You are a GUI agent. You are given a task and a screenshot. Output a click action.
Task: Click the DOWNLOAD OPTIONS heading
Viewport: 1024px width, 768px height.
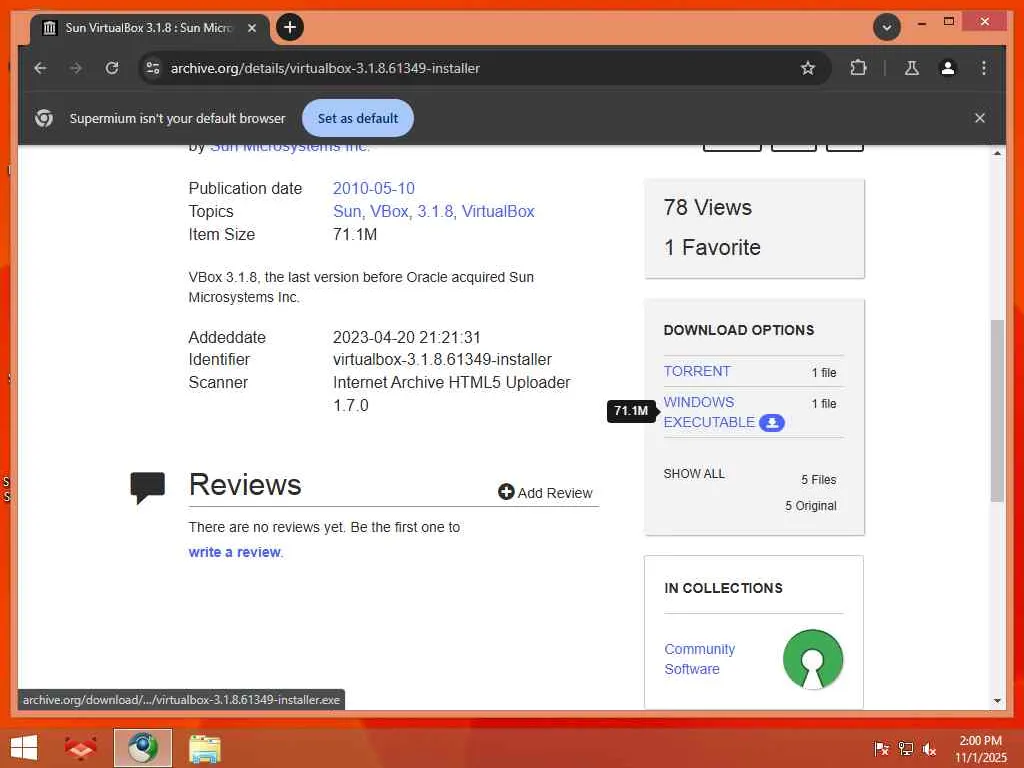coord(739,330)
